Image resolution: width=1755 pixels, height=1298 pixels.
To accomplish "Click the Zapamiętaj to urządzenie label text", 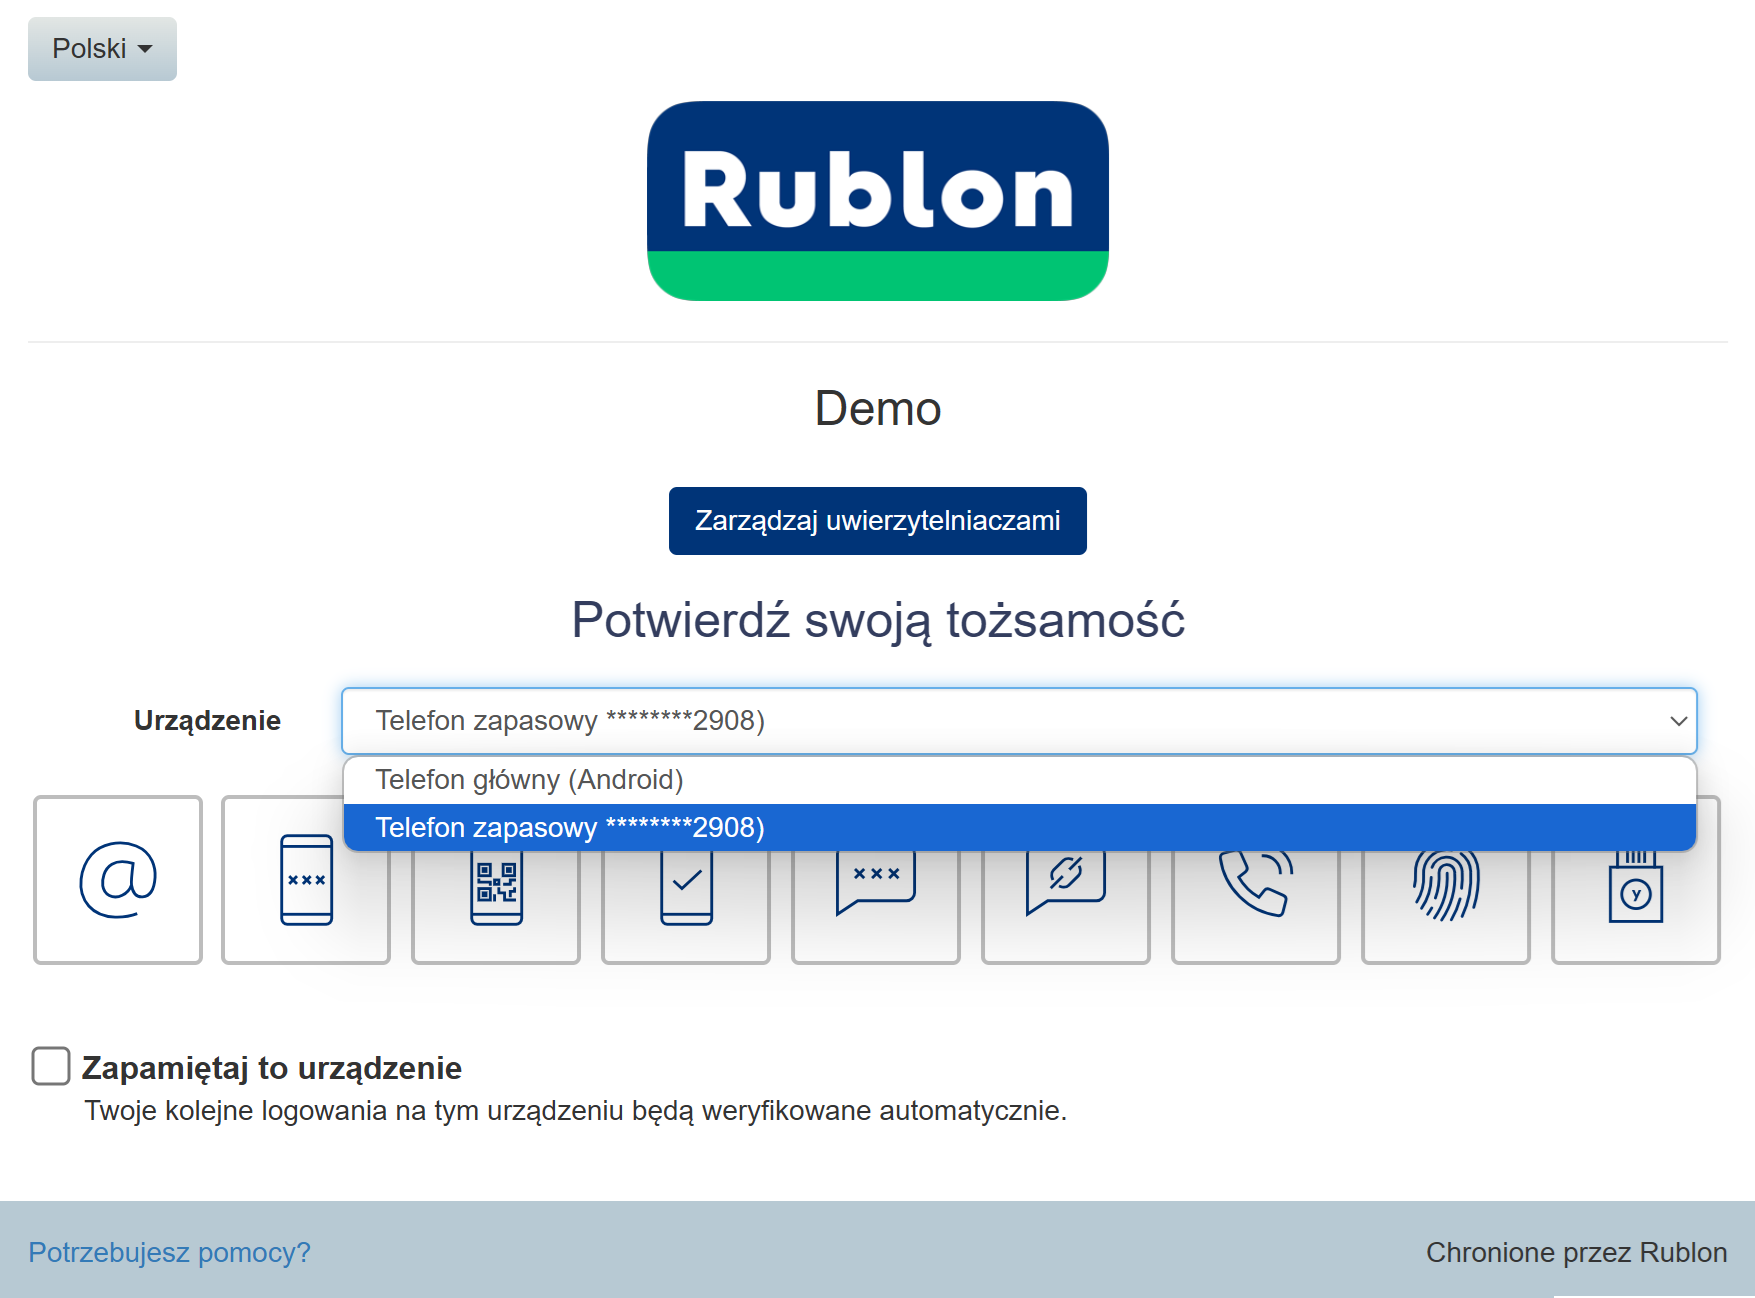I will pyautogui.click(x=271, y=1068).
